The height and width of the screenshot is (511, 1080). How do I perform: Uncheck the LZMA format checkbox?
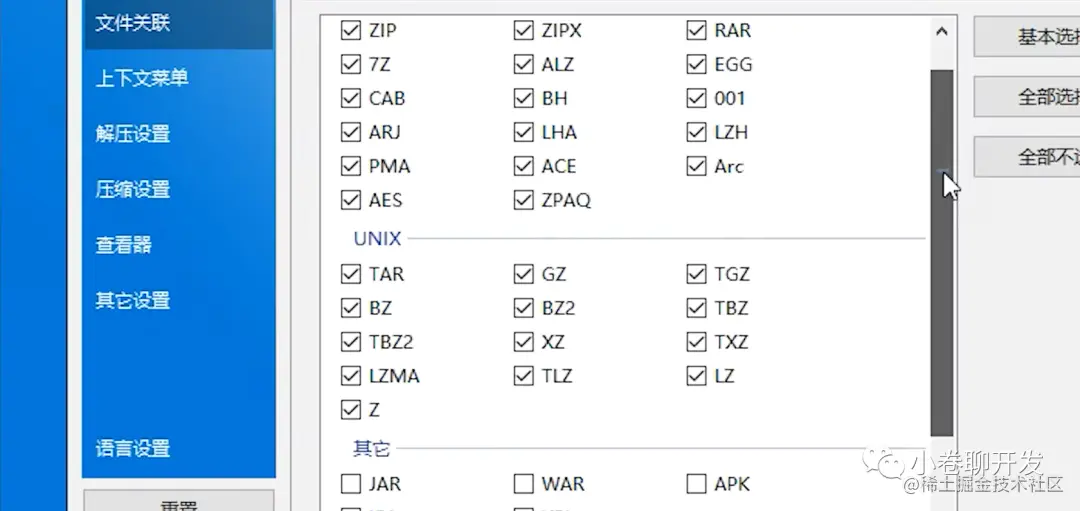(x=350, y=376)
